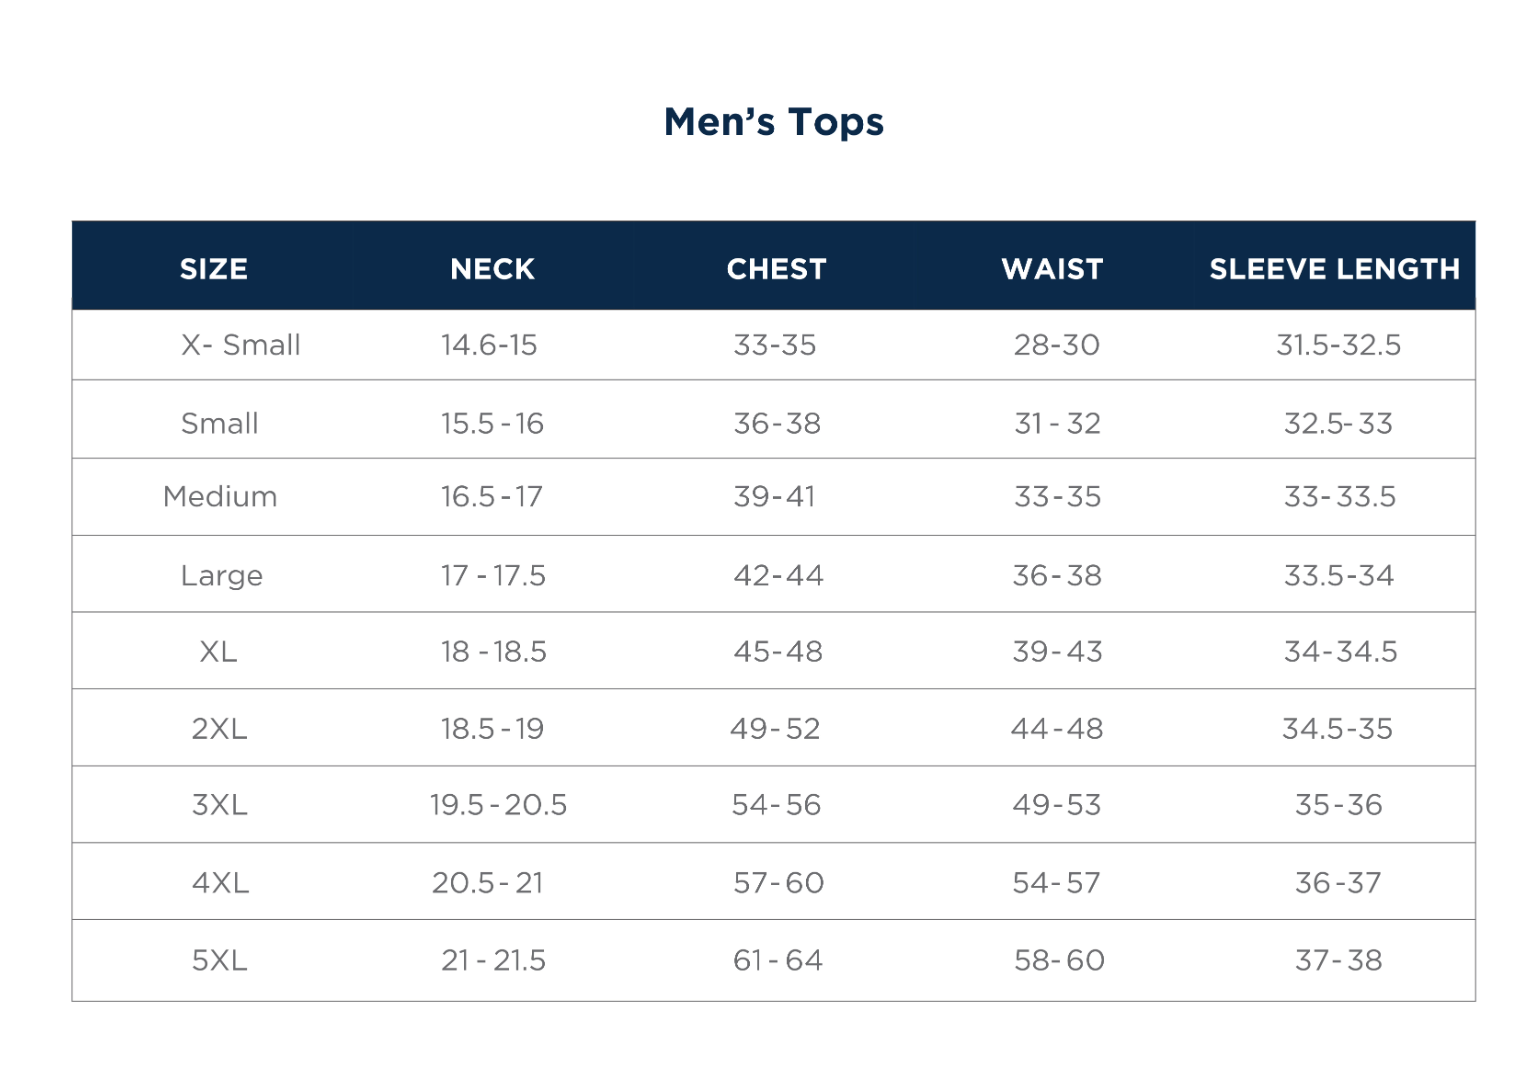This screenshot has height=1080, width=1524.
Task: Select the 2XL waist value 44-48
Action: tap(1057, 729)
